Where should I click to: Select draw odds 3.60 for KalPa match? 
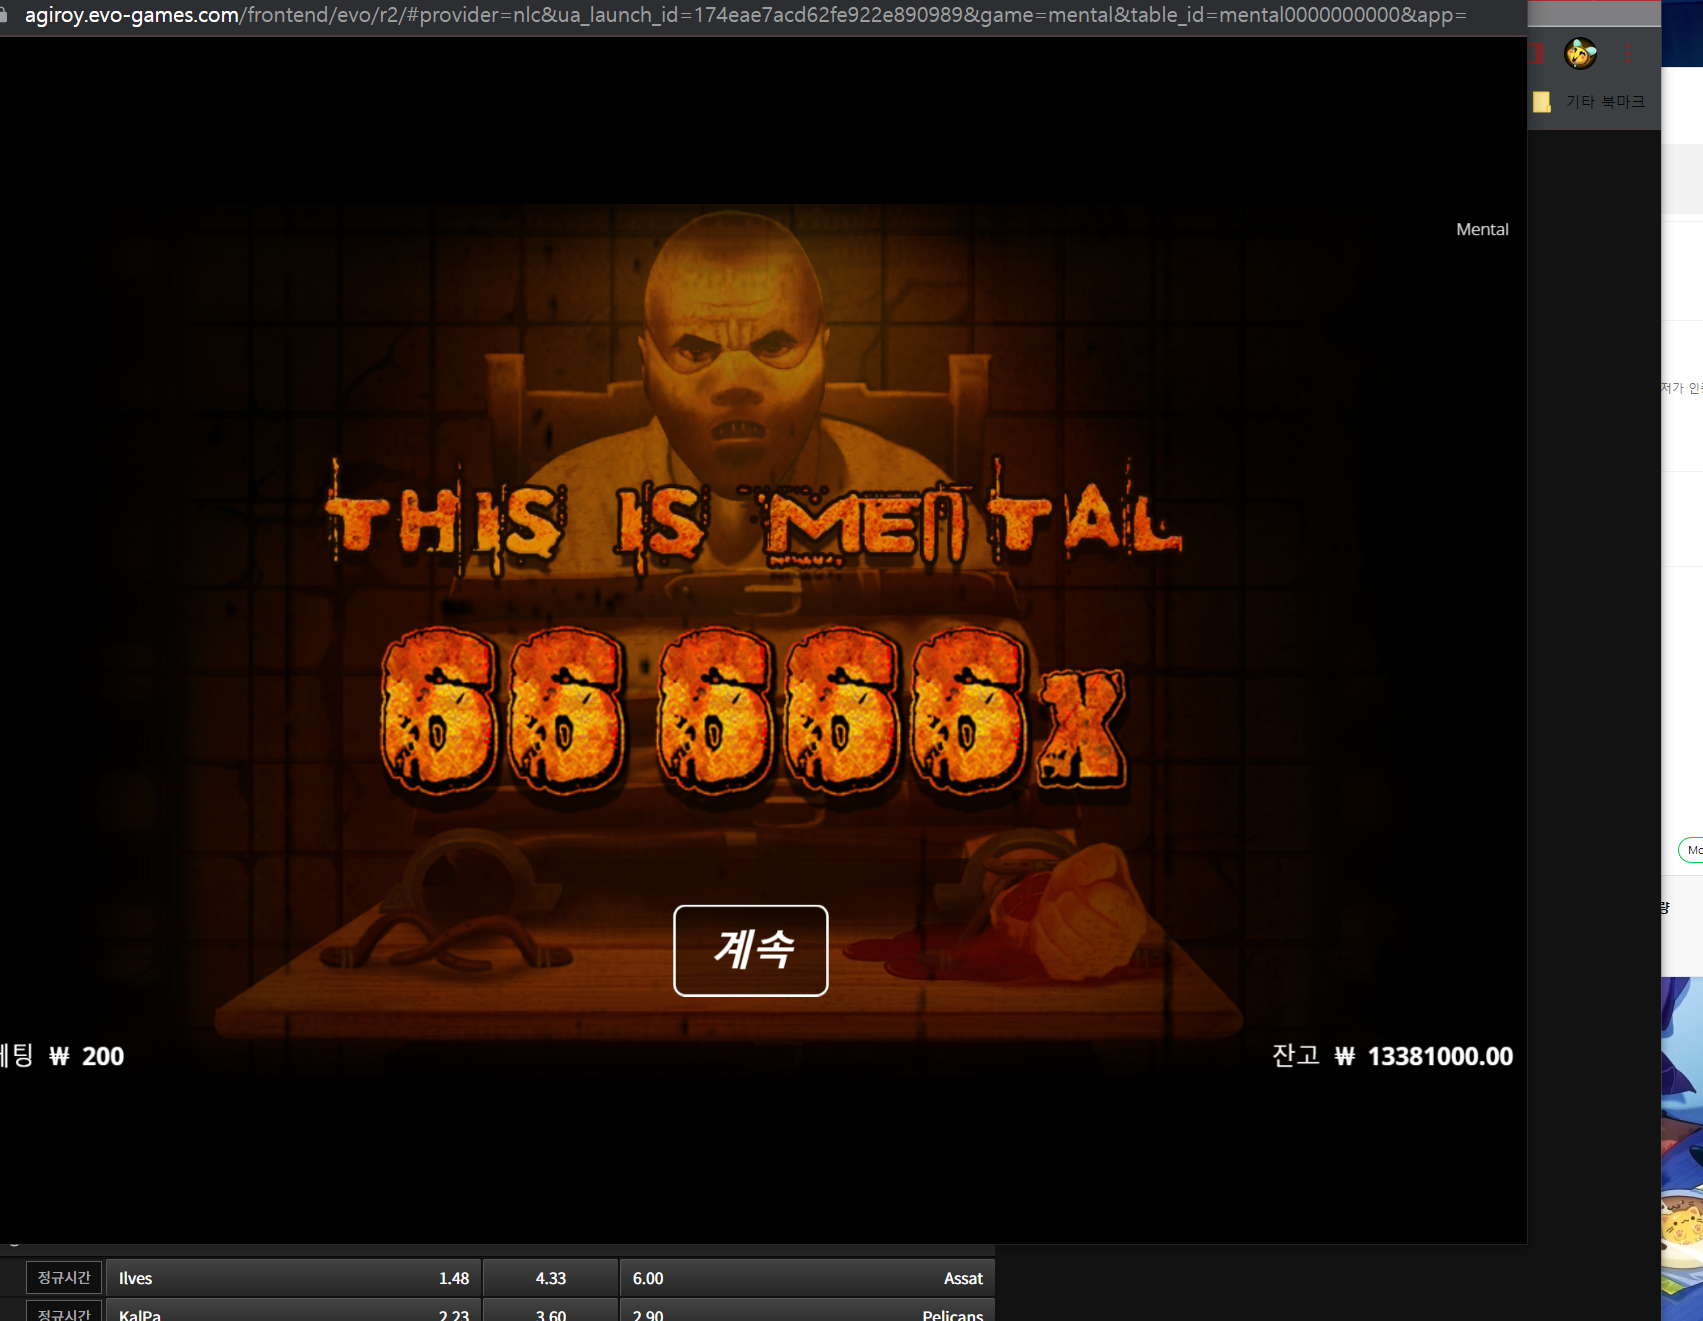(551, 1311)
